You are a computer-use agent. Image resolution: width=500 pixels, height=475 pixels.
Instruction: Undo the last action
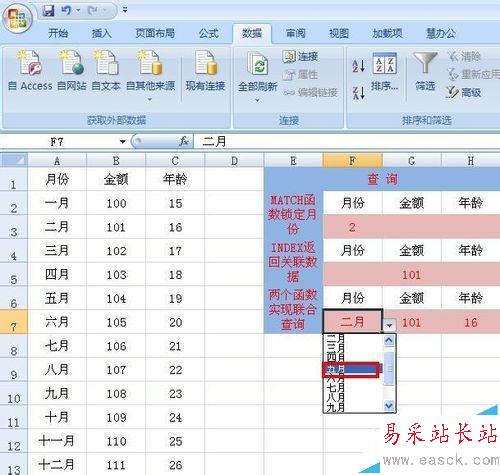(66, 10)
